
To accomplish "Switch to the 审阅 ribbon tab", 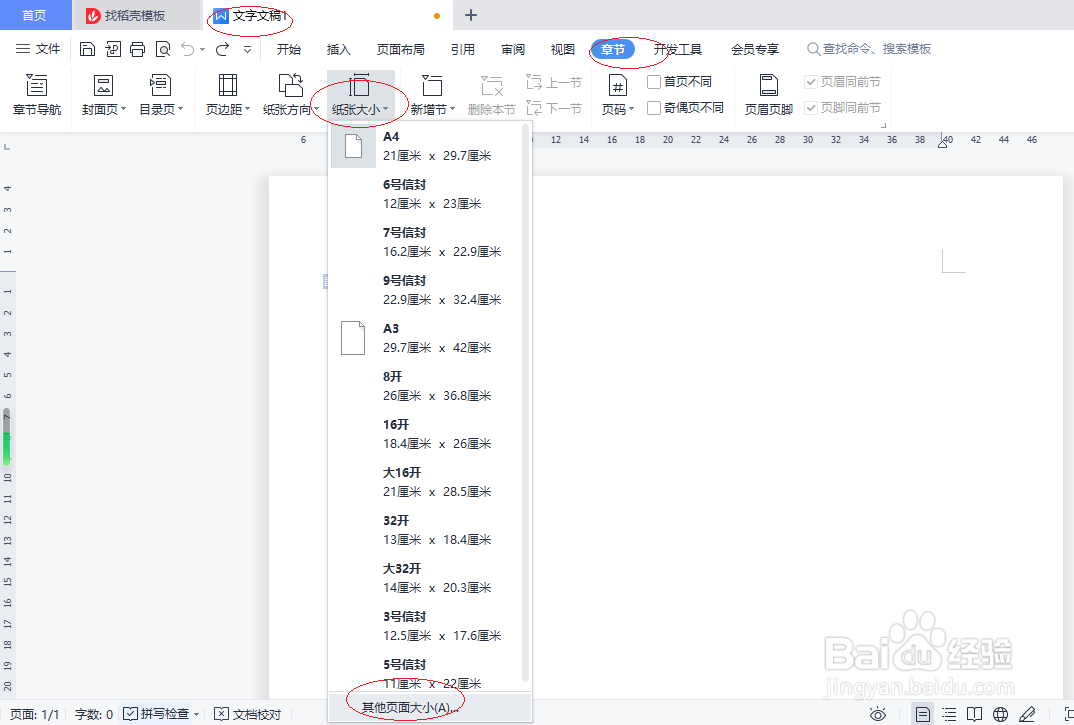I will click(513, 49).
